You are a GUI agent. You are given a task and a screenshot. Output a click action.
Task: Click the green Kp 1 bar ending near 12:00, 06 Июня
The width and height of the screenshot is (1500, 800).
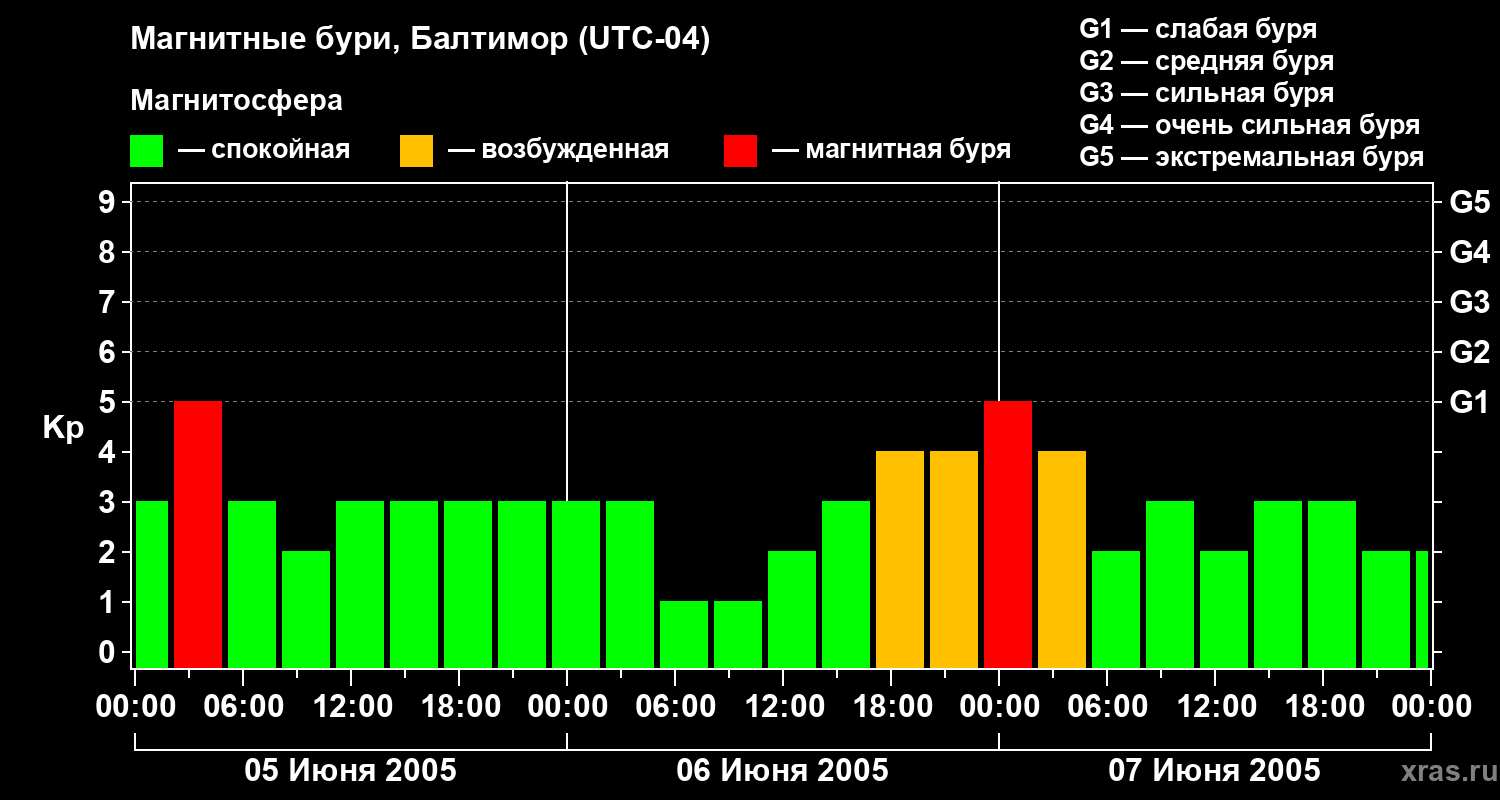[x=738, y=635]
